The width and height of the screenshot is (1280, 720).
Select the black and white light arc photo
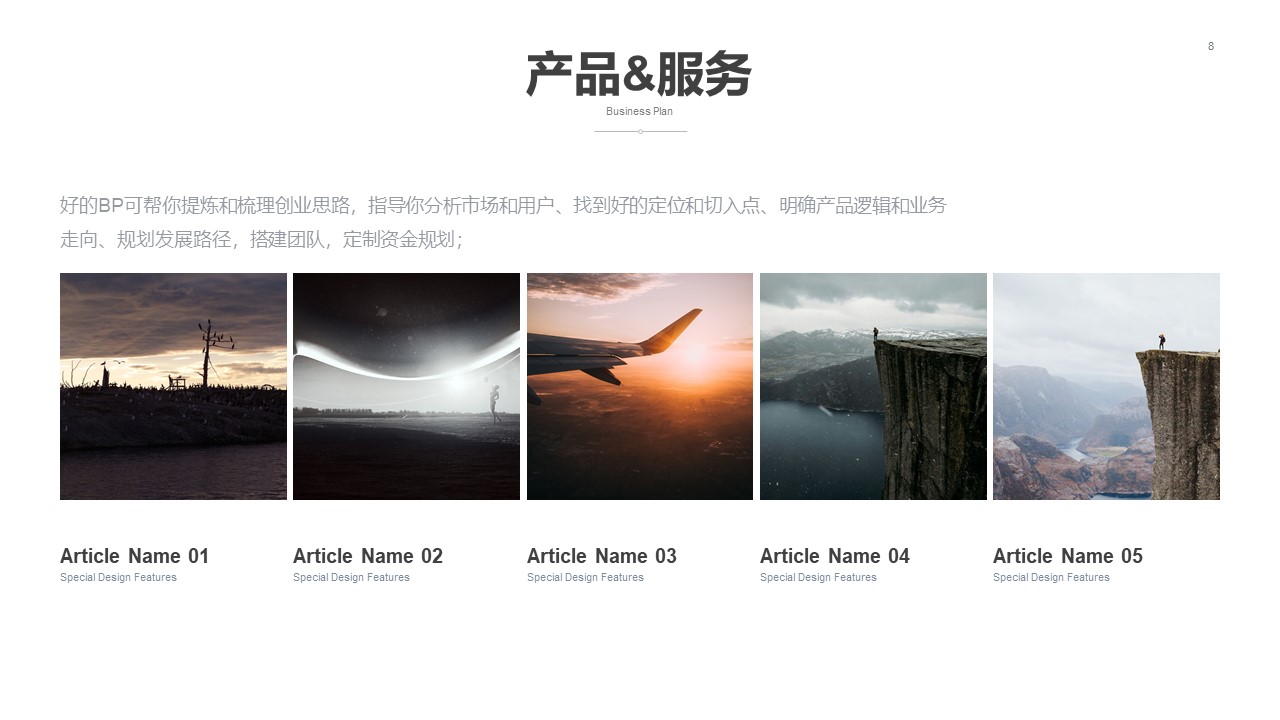coord(406,386)
